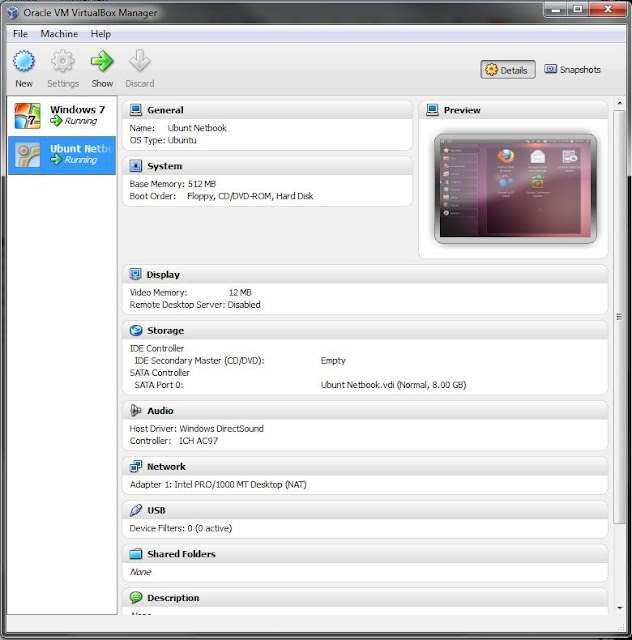632x640 pixels.
Task: Close the VirtualBox Manager window
Action: pos(608,10)
